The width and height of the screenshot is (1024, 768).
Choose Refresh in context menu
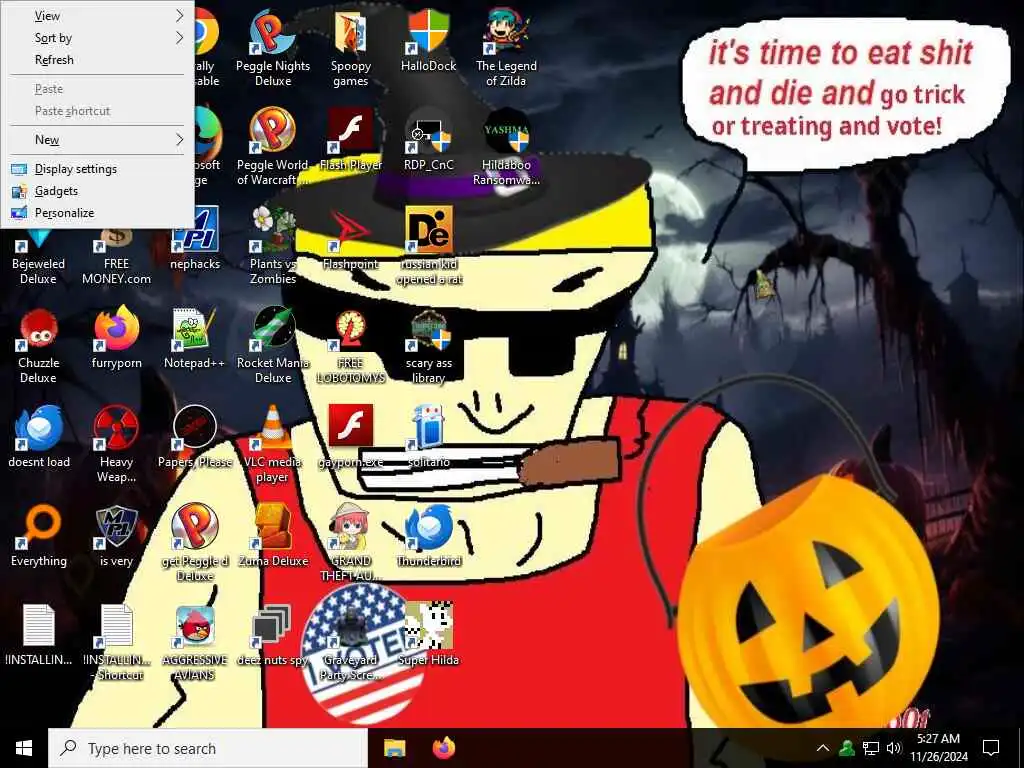98,60
